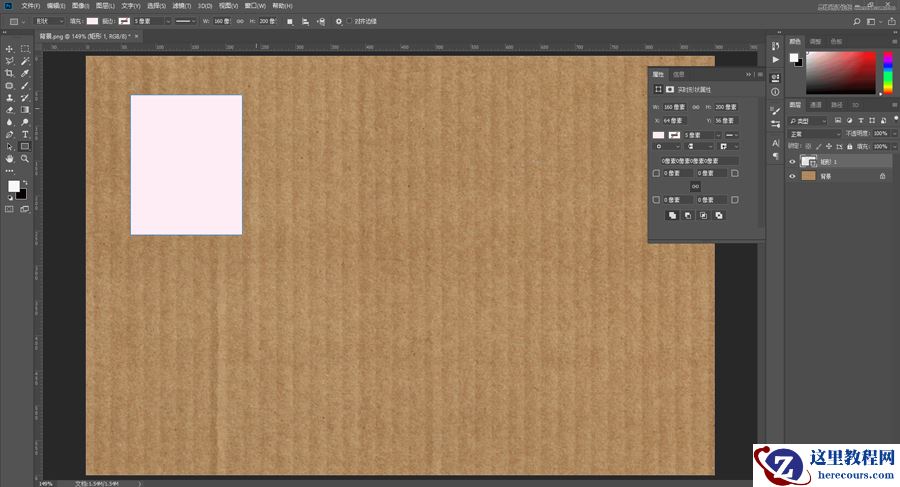
Task: Select the Move tool
Action: point(10,49)
